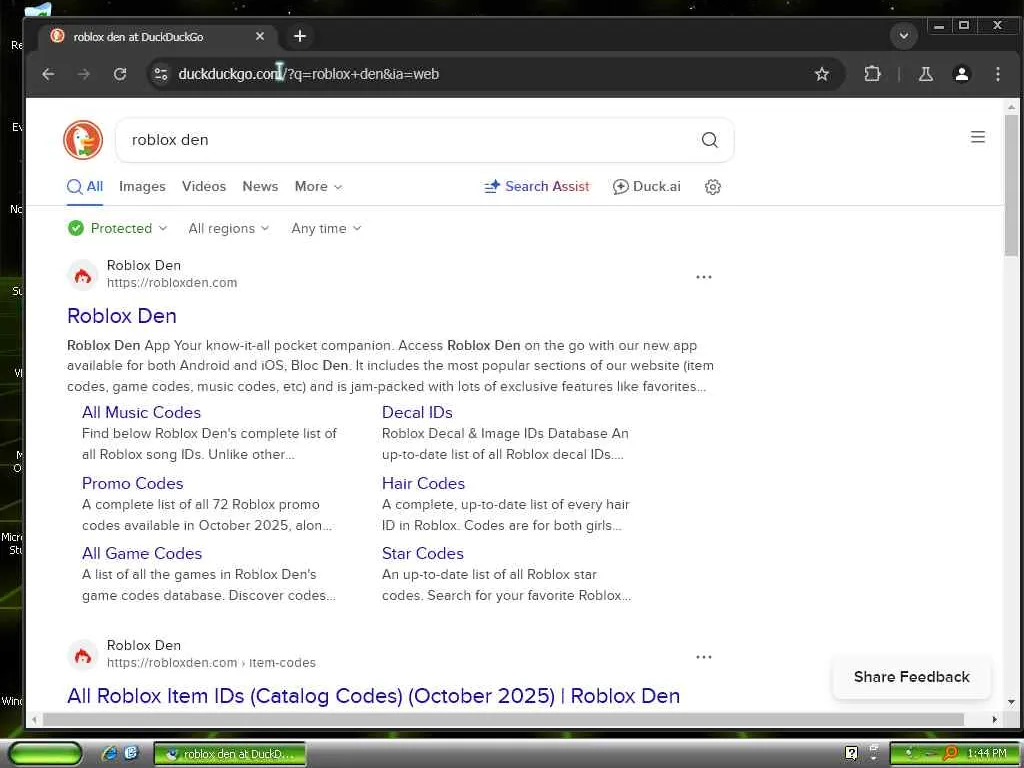
Task: Open the Hair Codes sitelink
Action: [423, 484]
